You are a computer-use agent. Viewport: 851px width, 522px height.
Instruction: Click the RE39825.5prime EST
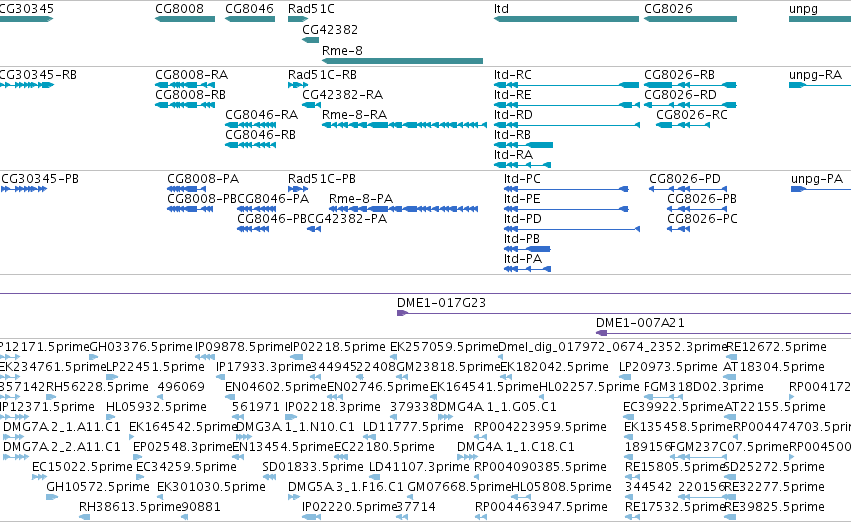pos(731,518)
